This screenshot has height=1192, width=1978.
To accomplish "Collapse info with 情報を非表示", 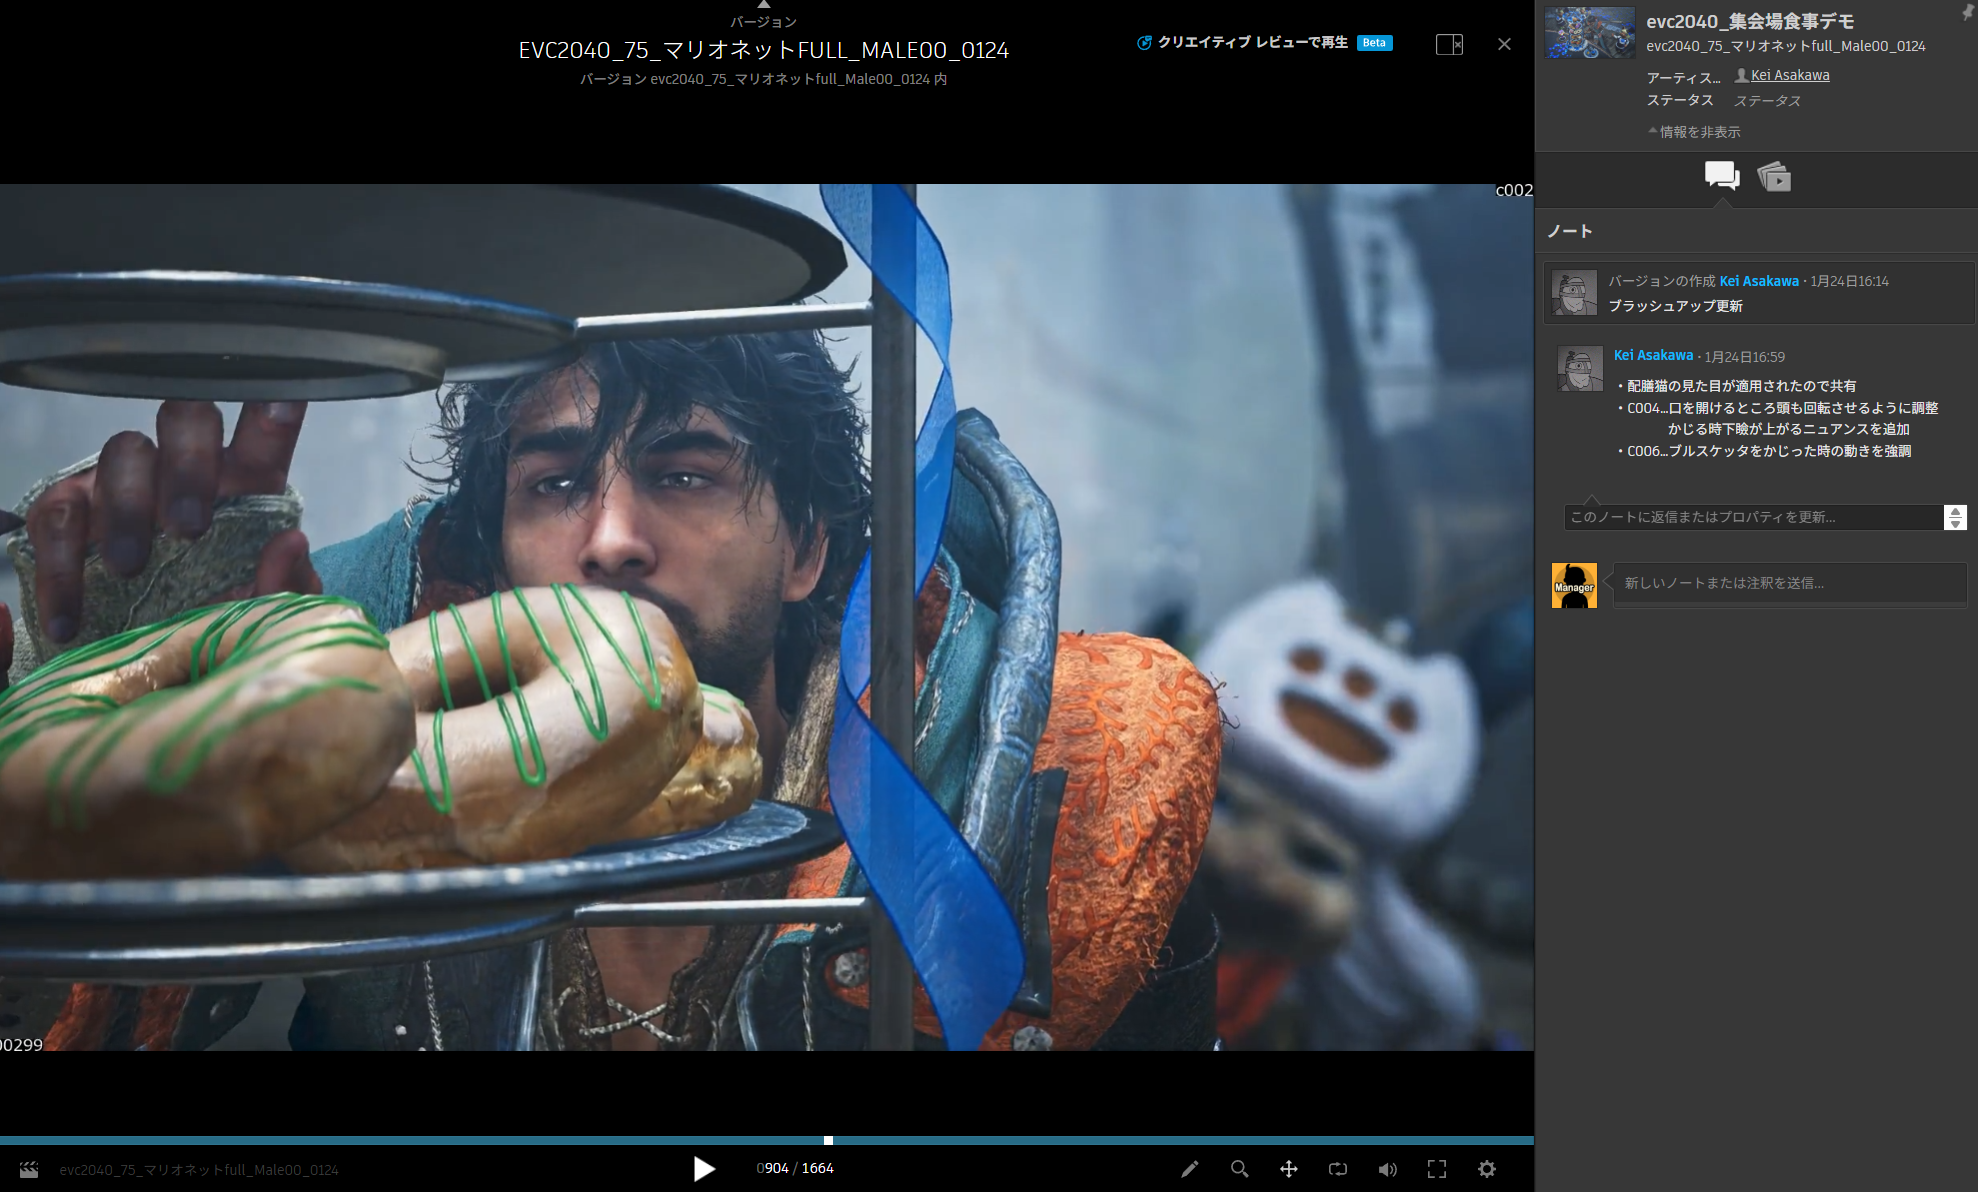I will pos(1699,132).
